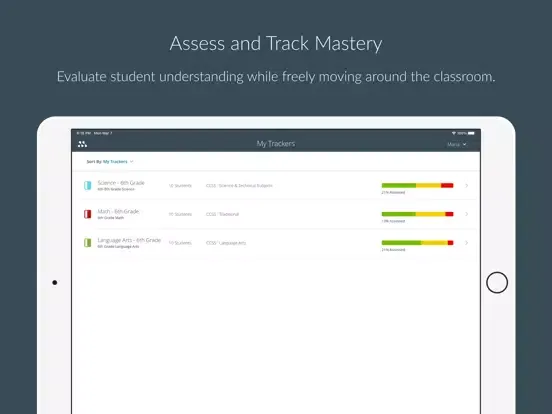Click CCSS Language Arts standards text
Screen dimensions: 552x414
pyautogui.click(x=226, y=243)
